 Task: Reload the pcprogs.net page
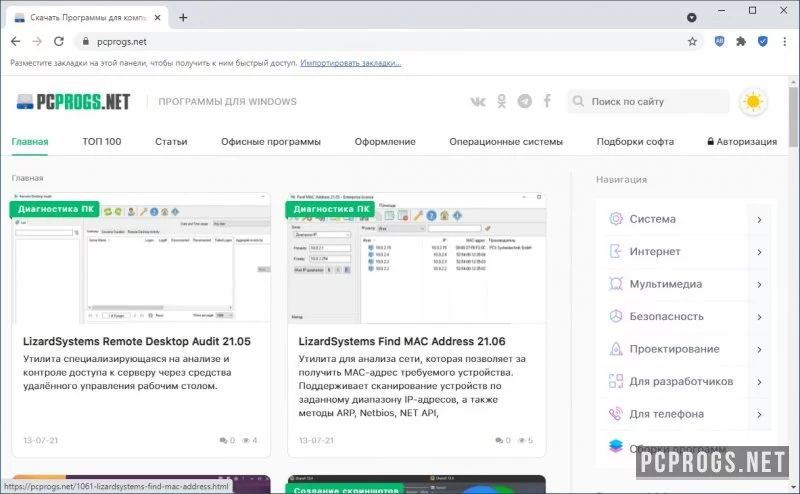pos(59,41)
